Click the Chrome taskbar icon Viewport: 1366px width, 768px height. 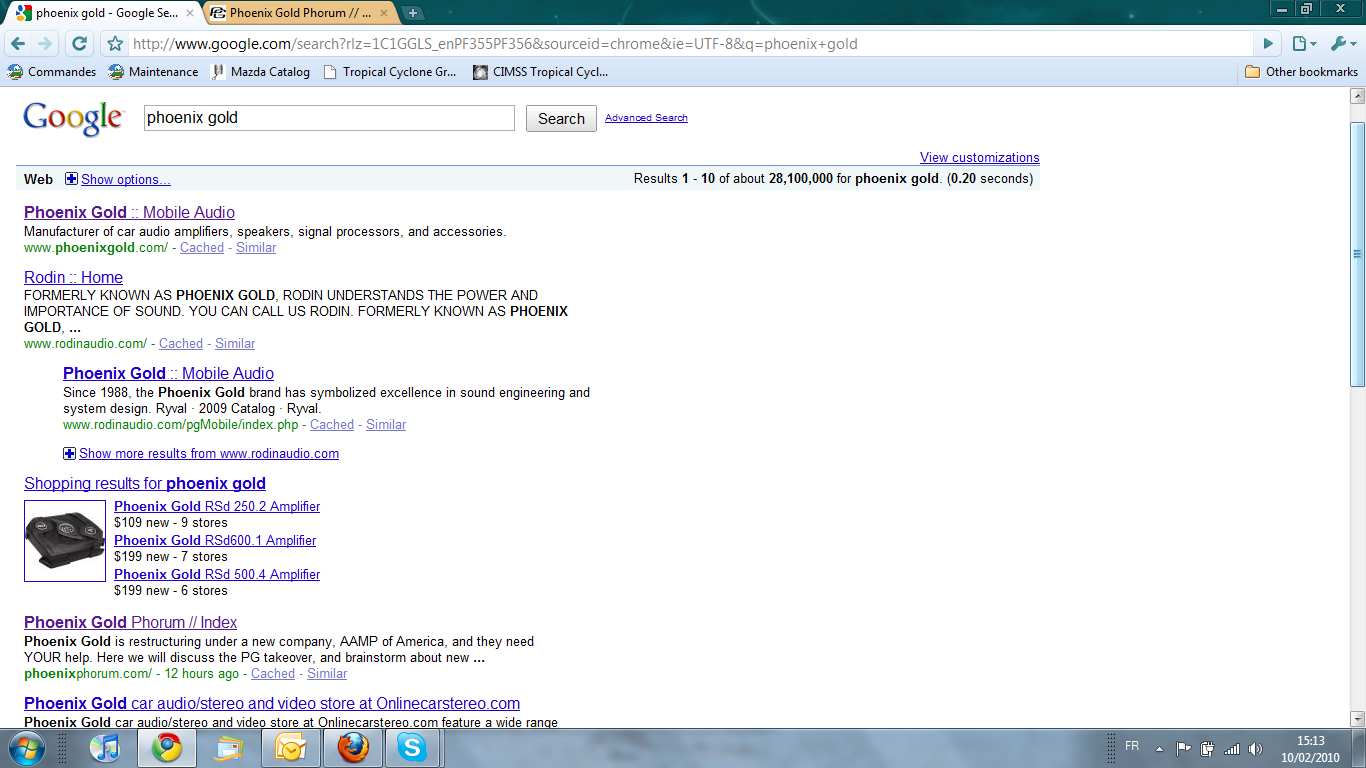[x=166, y=748]
